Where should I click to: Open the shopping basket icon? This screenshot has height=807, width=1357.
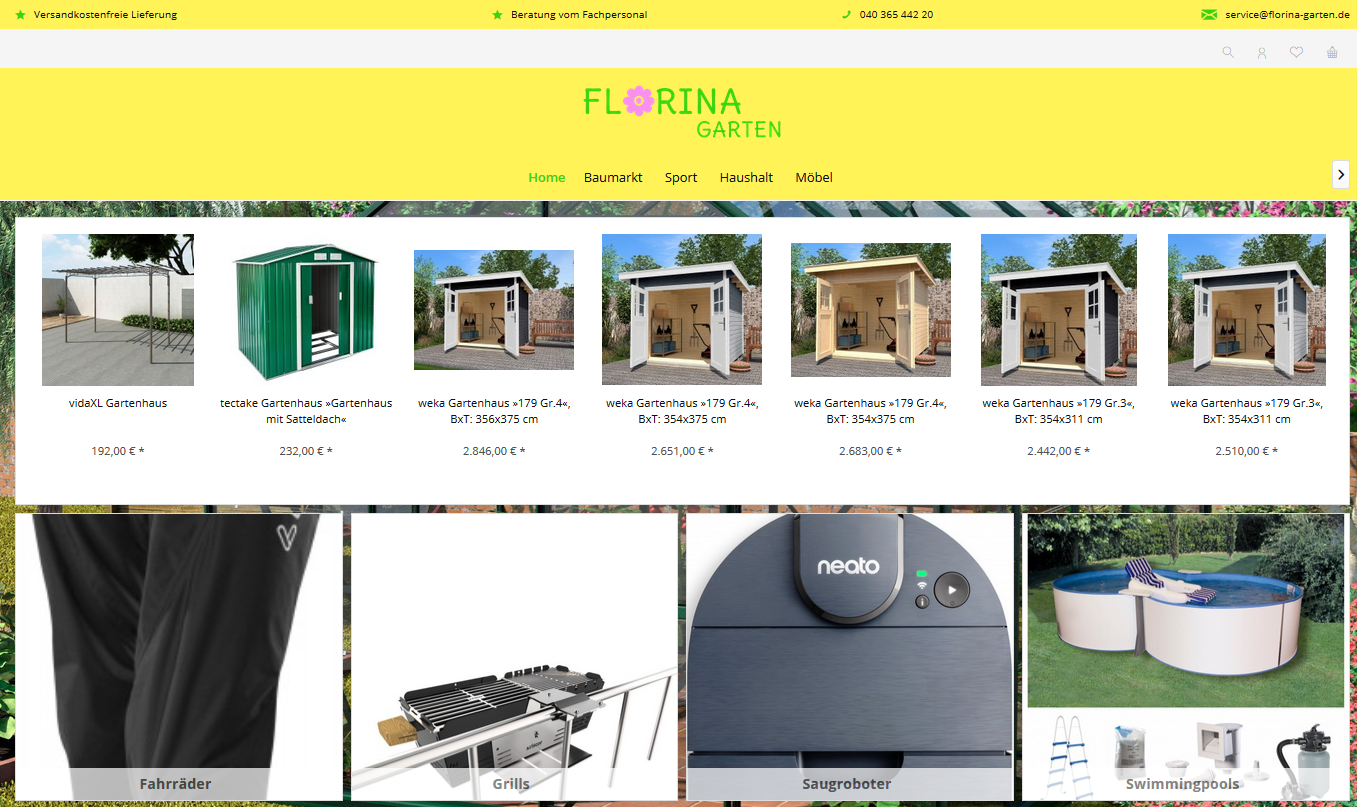1332,53
